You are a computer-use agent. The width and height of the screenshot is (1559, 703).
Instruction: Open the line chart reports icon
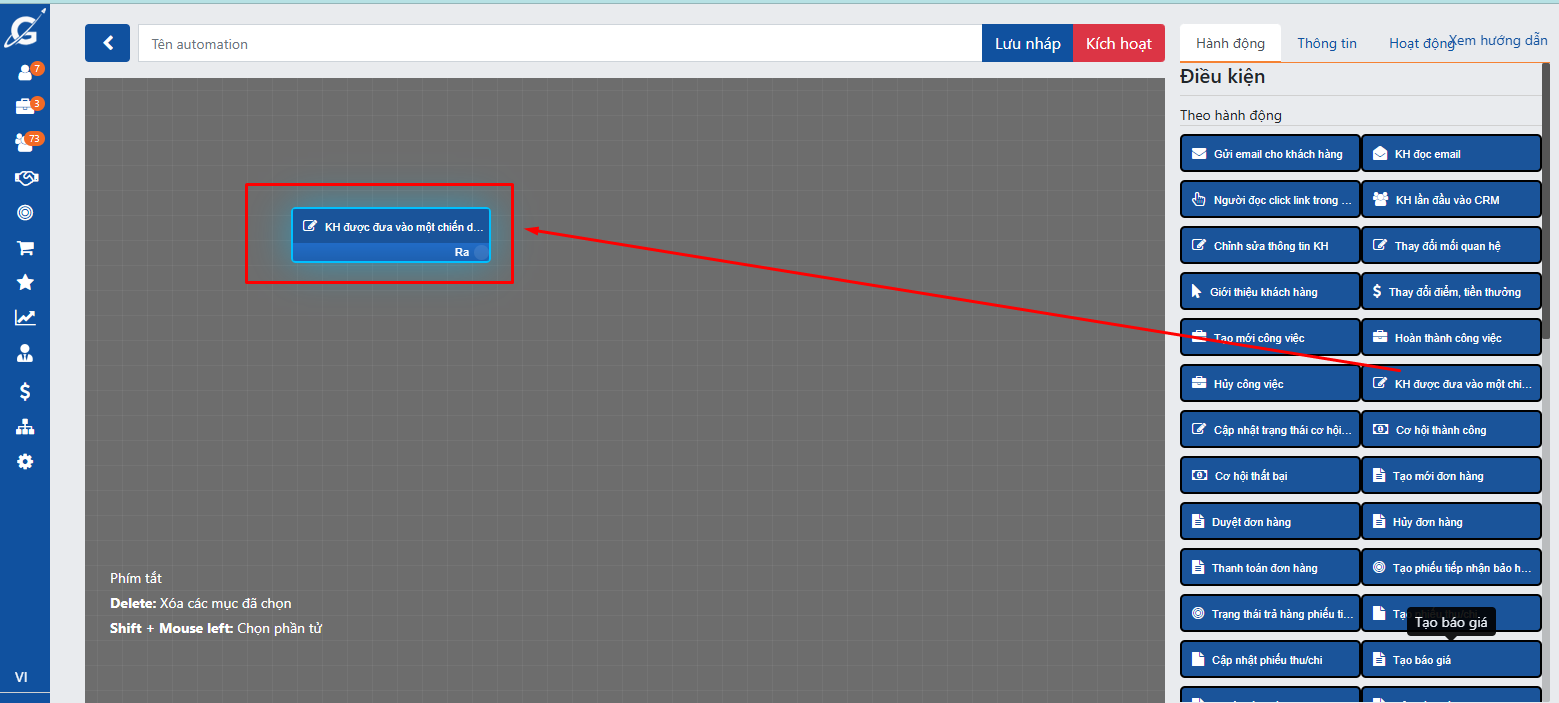[x=25, y=318]
